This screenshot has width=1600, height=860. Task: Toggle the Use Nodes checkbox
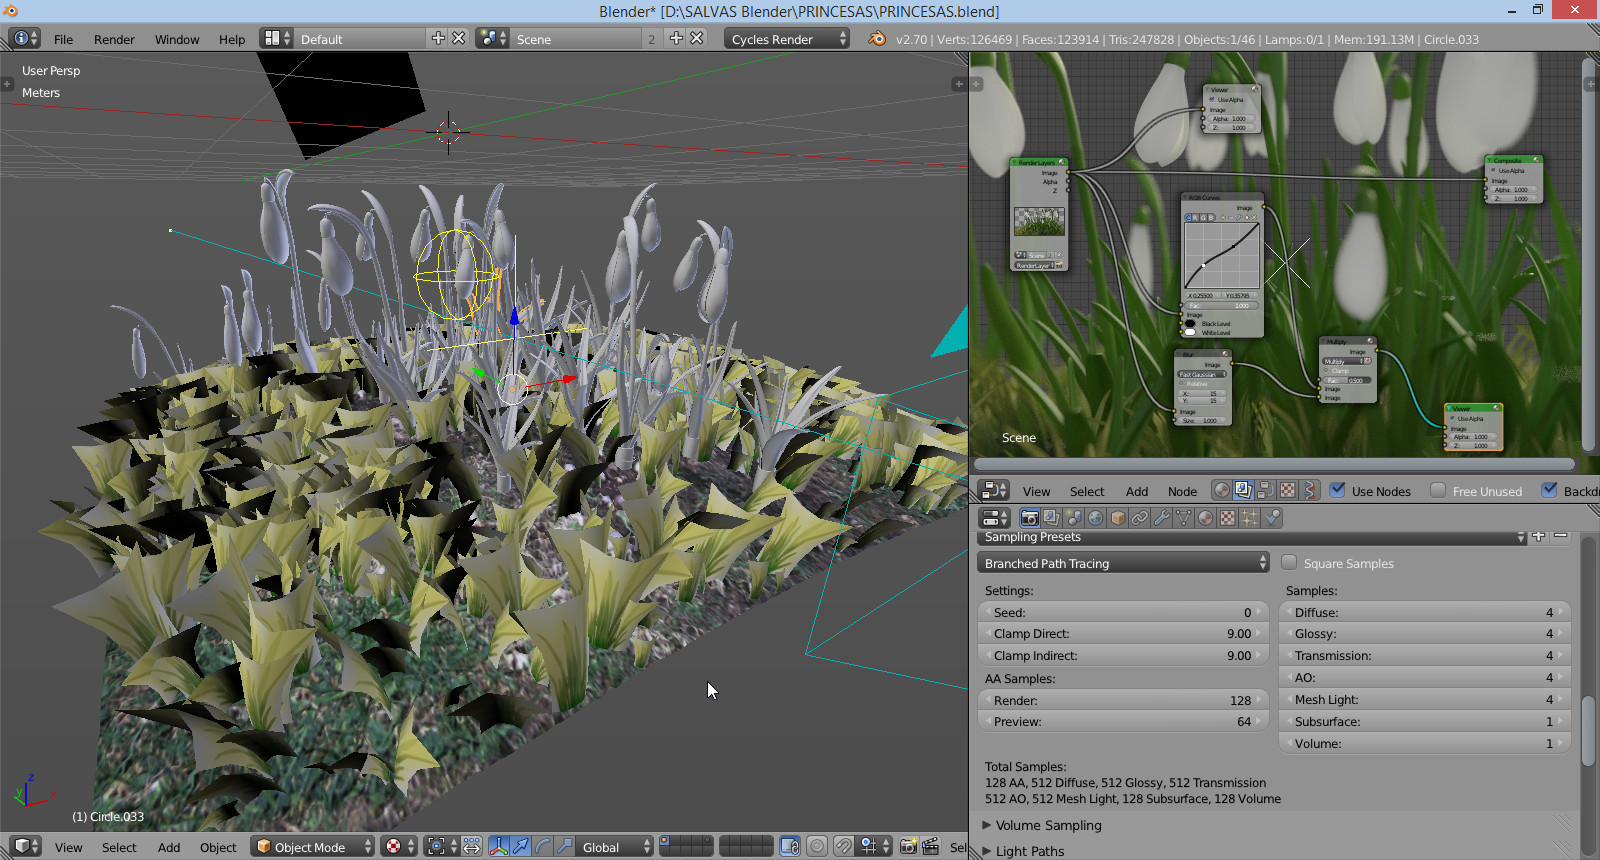click(x=1338, y=490)
